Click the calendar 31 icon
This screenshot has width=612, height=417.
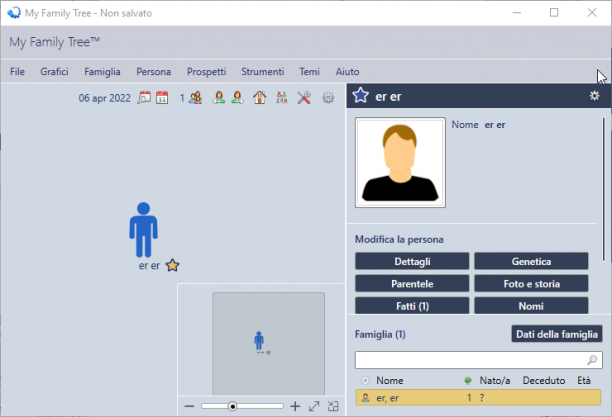click(x=162, y=98)
